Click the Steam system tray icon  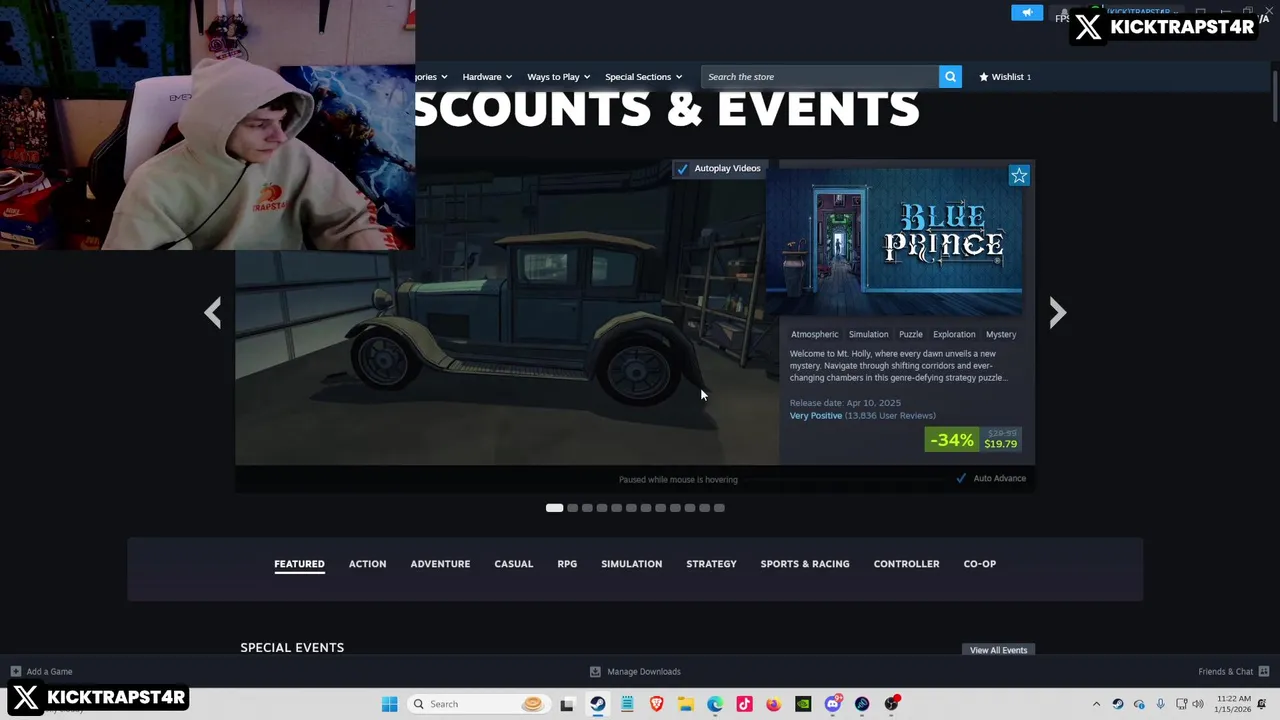(1118, 704)
